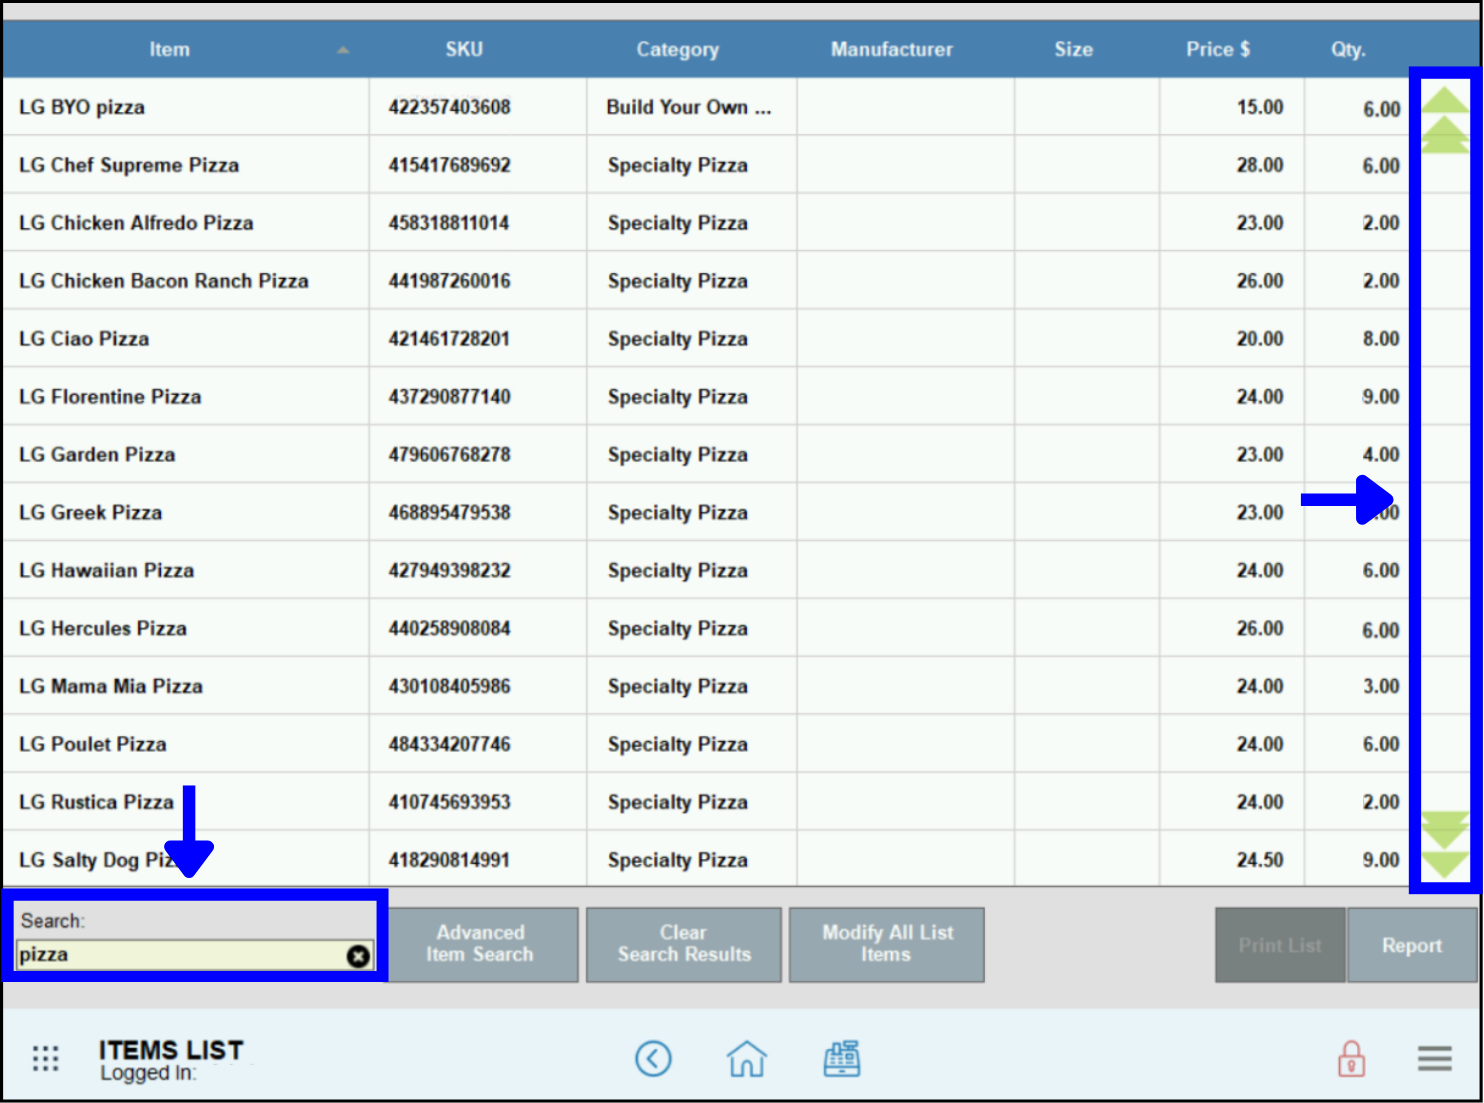Clear the search field with the X icon

pos(358,956)
